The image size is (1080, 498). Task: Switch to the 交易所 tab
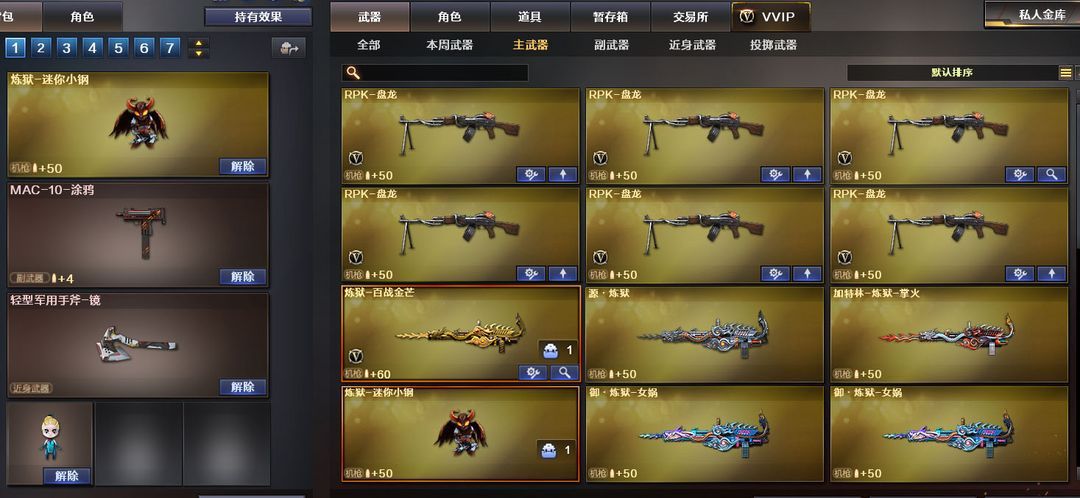(689, 17)
